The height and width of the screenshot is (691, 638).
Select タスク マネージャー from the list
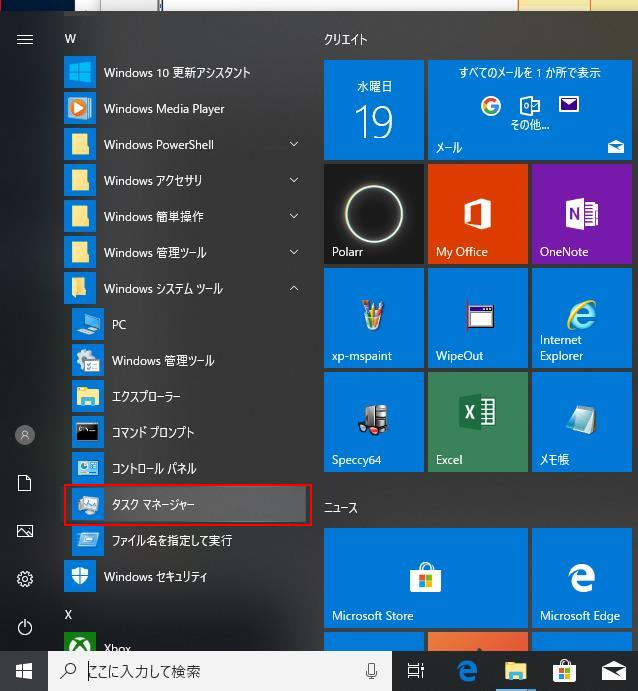pyautogui.click(x=187, y=505)
